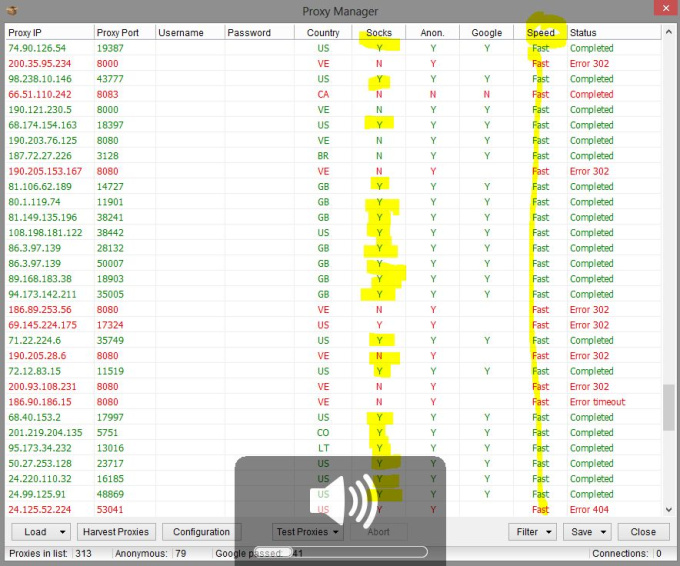Select proxy row 190.205.153.167
Screen dimensions: 680x566
333,171
